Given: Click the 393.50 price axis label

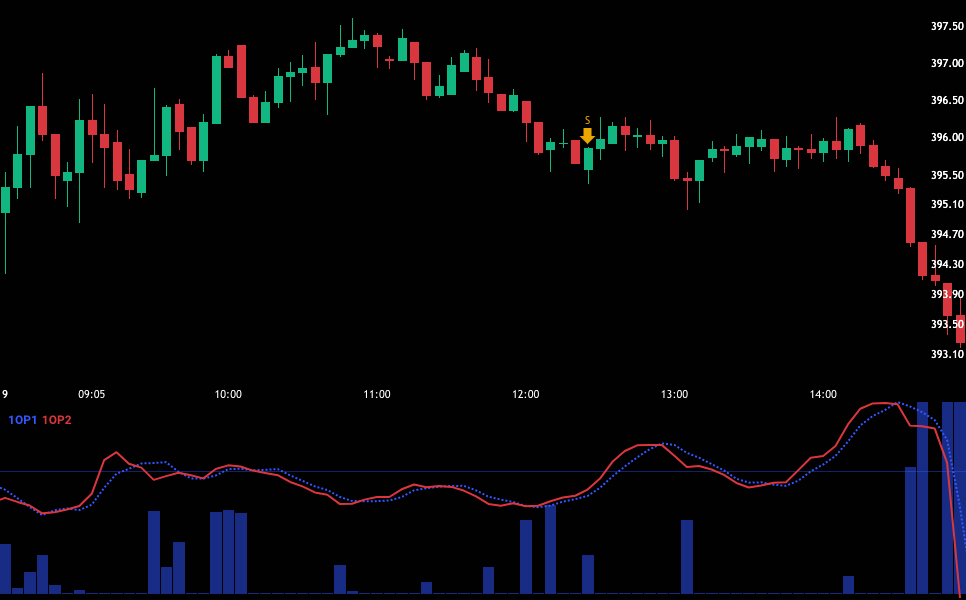Looking at the screenshot, I should [947, 324].
